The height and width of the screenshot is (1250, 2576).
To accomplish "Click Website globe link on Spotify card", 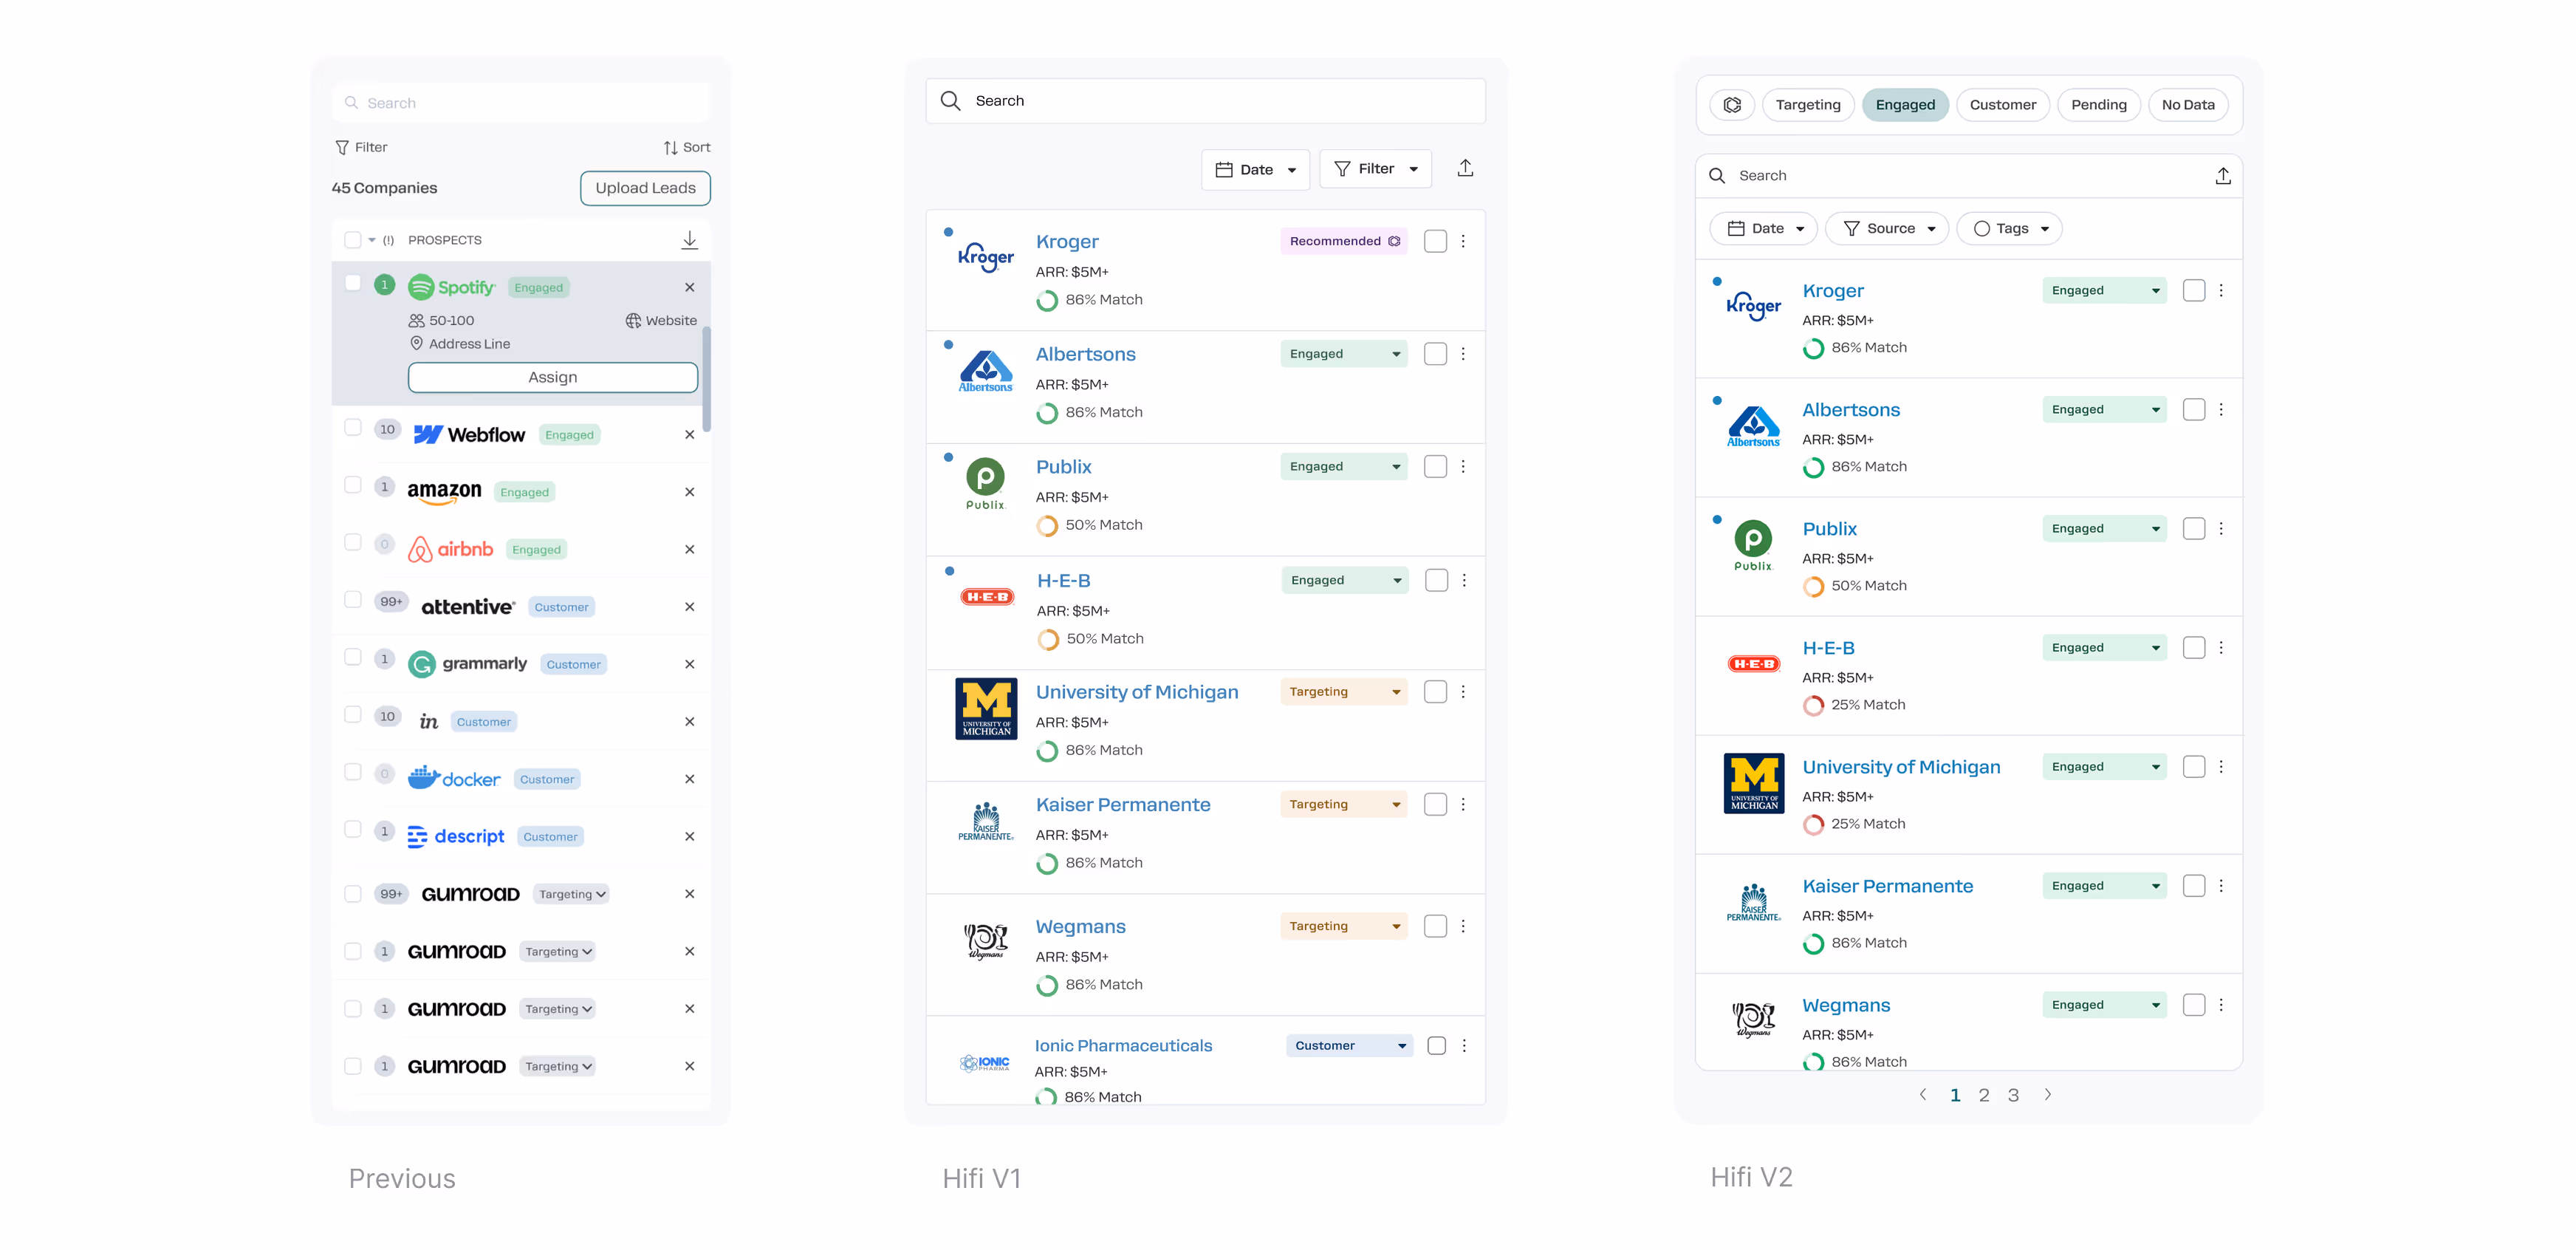I will click(x=661, y=321).
